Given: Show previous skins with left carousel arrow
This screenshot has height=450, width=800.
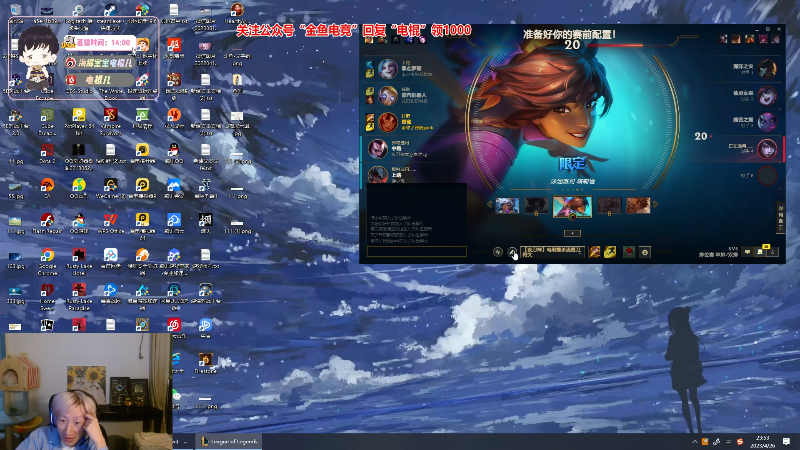Looking at the screenshot, I should tap(489, 205).
